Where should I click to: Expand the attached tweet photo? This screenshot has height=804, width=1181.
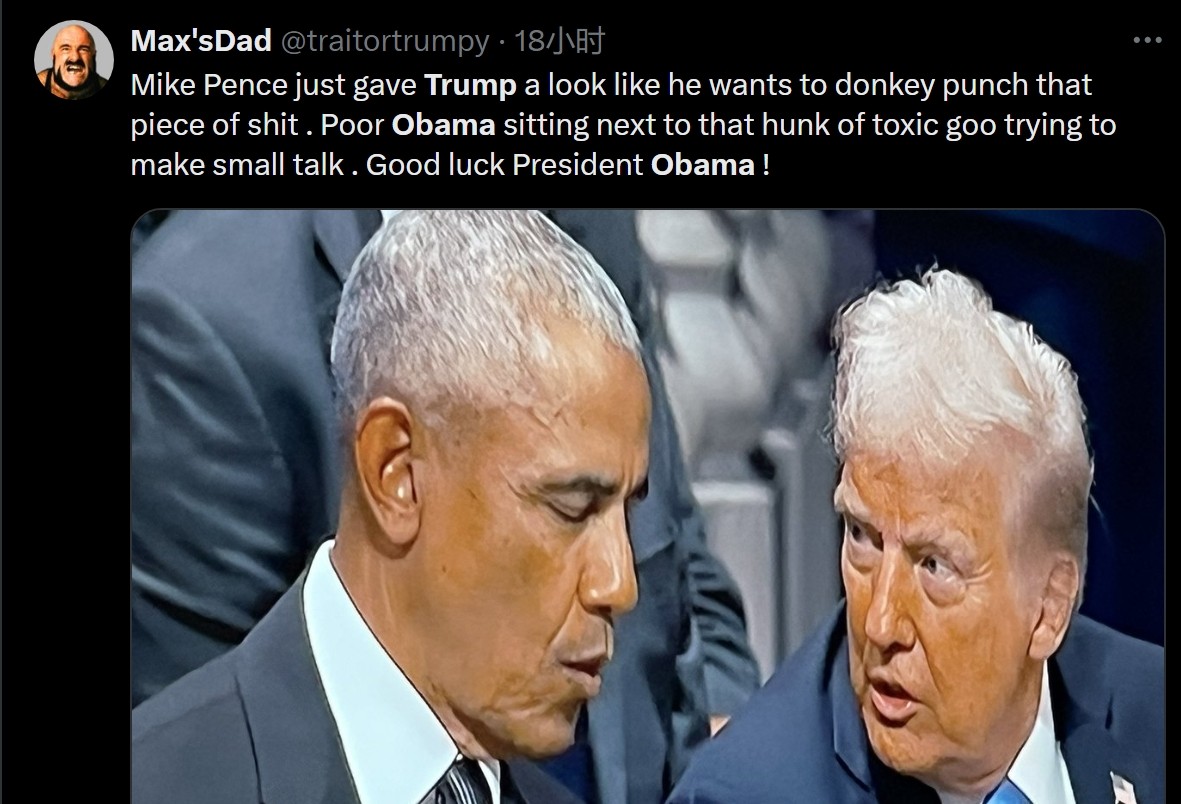(648, 506)
